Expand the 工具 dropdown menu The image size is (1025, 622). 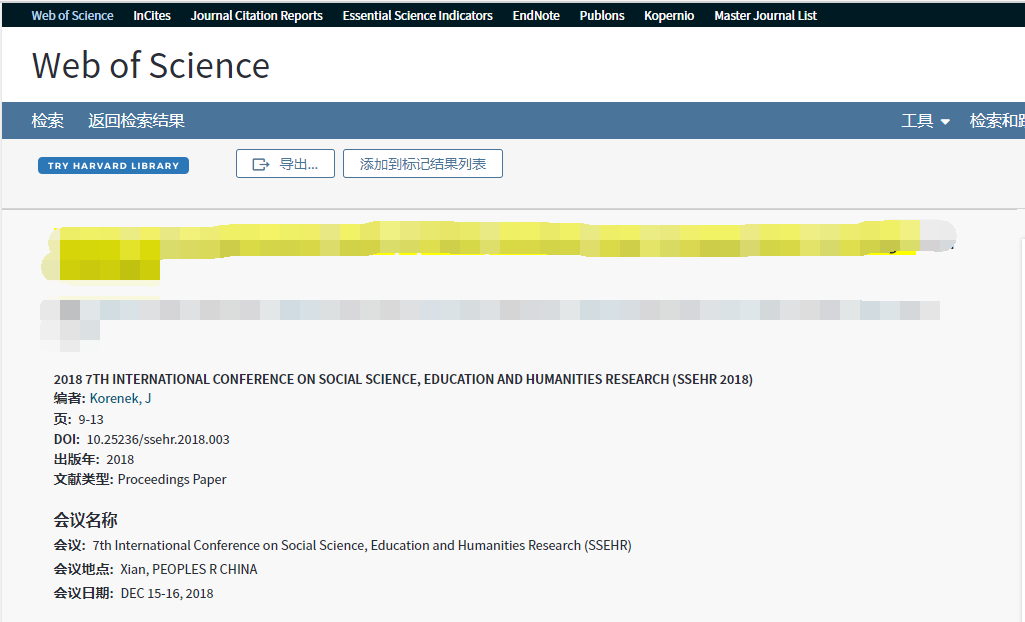(925, 121)
